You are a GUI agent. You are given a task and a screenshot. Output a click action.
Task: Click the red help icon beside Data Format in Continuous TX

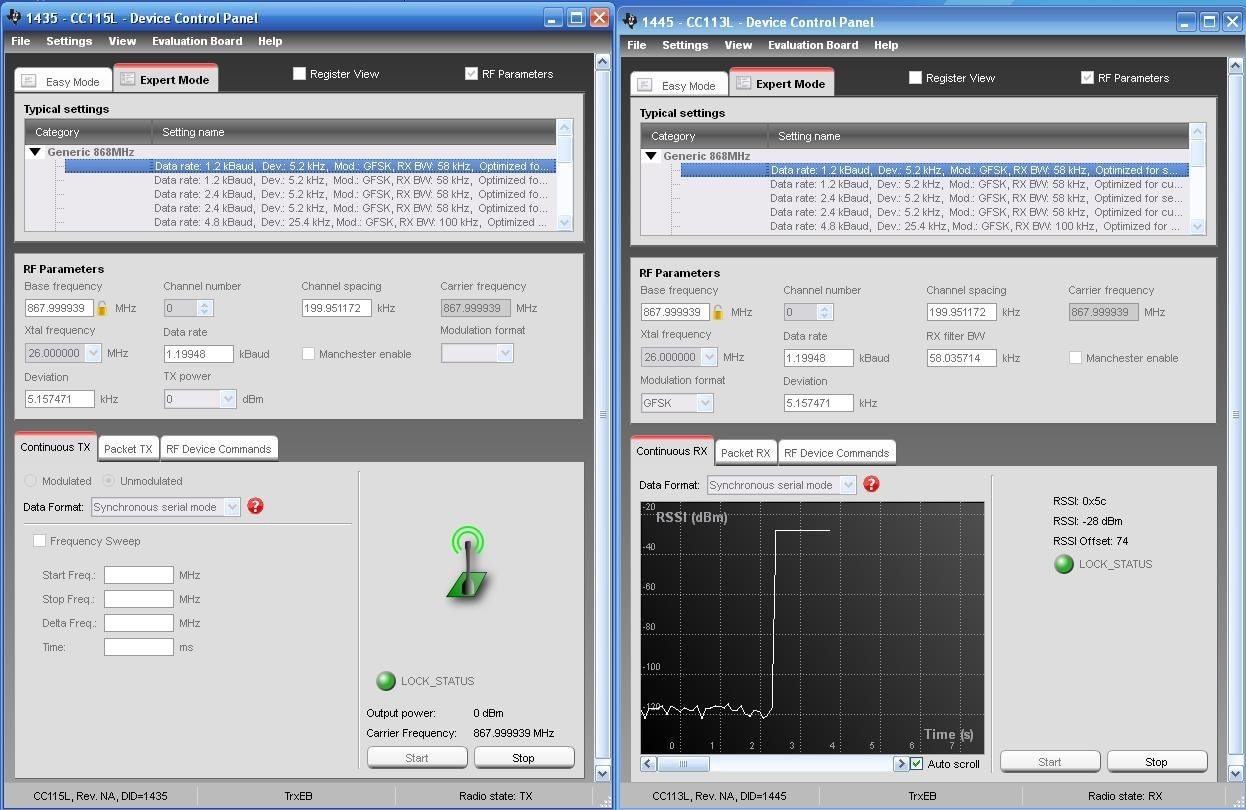coord(255,506)
